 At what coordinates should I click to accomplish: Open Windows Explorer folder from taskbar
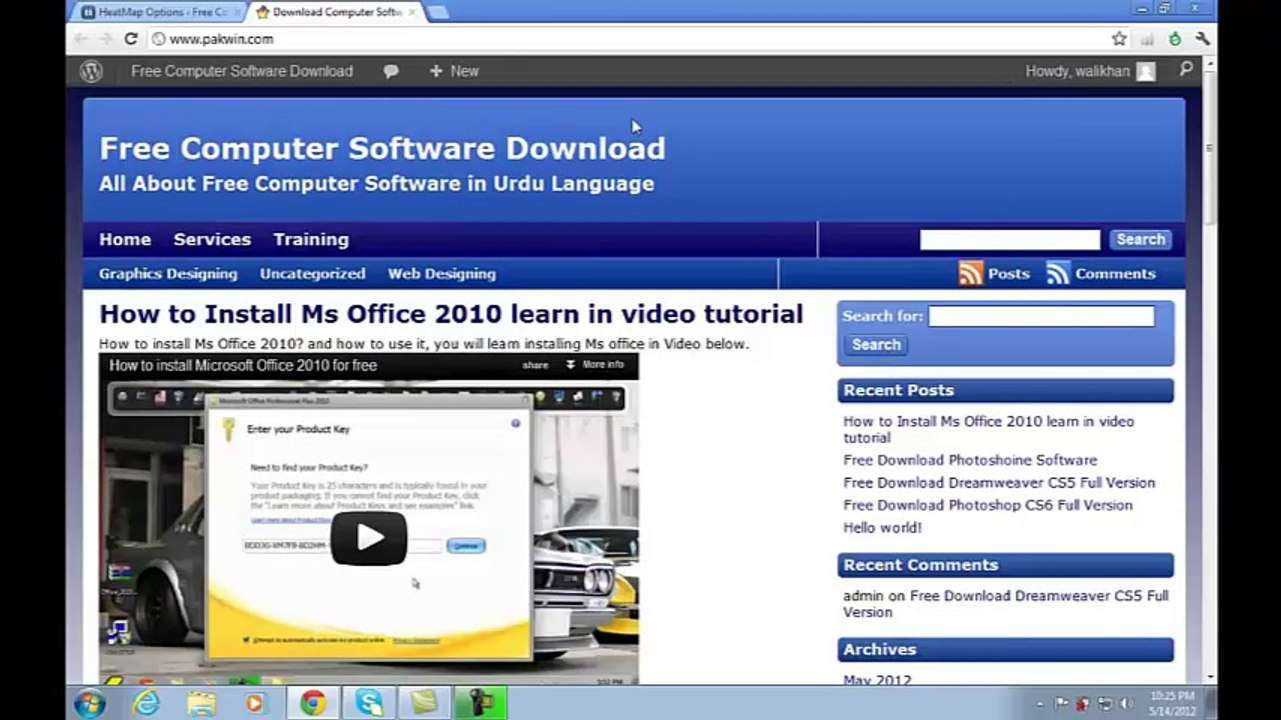pyautogui.click(x=201, y=703)
